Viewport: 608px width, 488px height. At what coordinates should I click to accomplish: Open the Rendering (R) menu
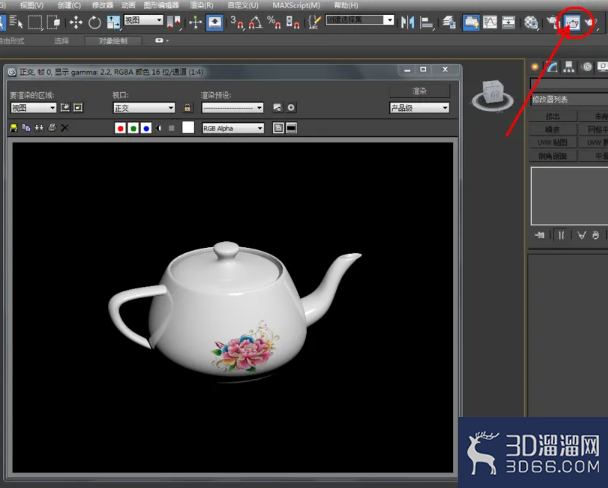(202, 5)
